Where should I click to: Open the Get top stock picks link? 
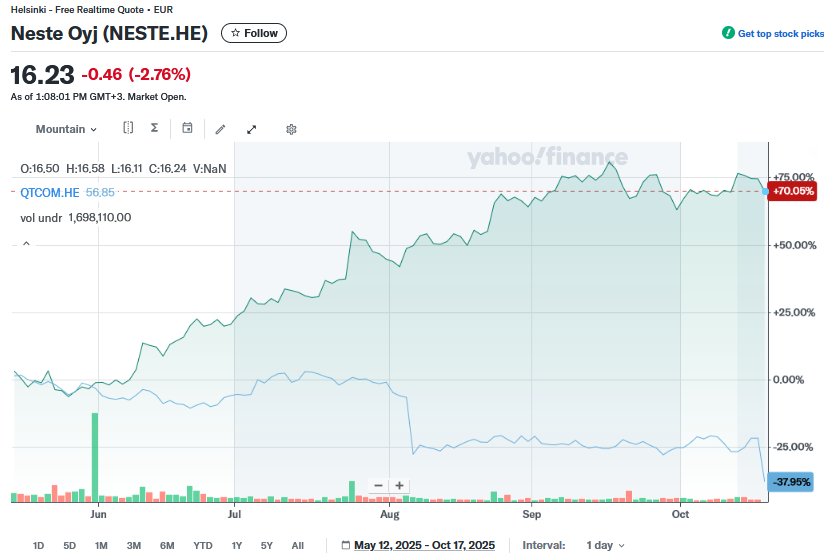click(x=780, y=33)
